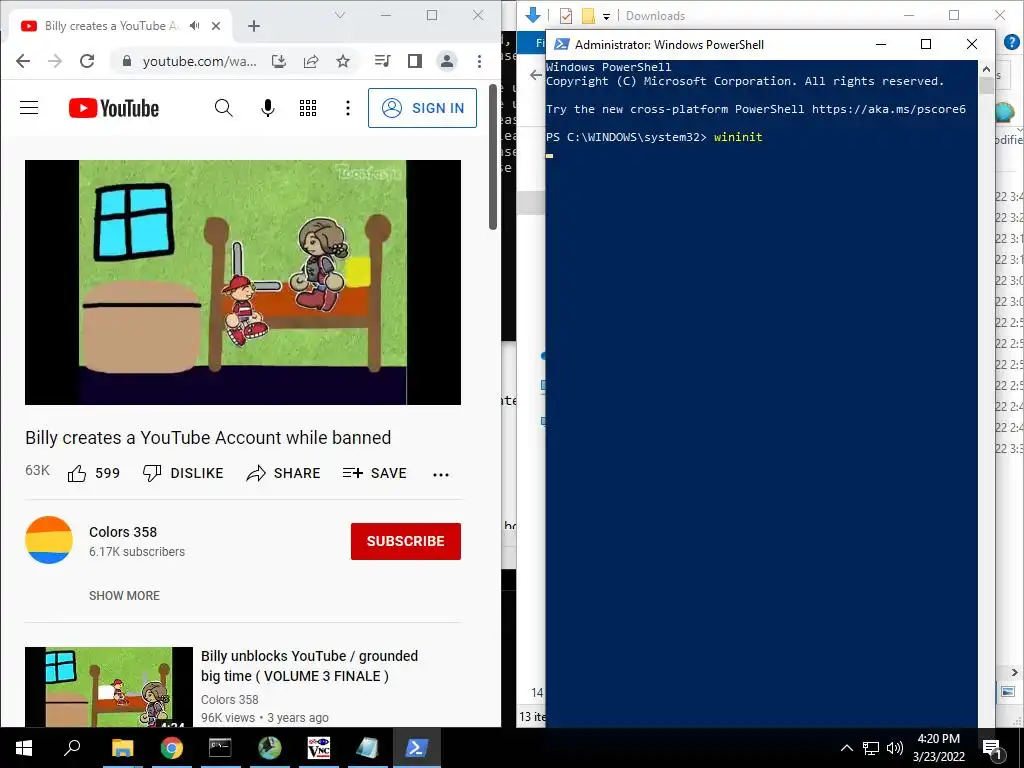
Task: Bookmark this page with star icon
Action: click(x=343, y=61)
